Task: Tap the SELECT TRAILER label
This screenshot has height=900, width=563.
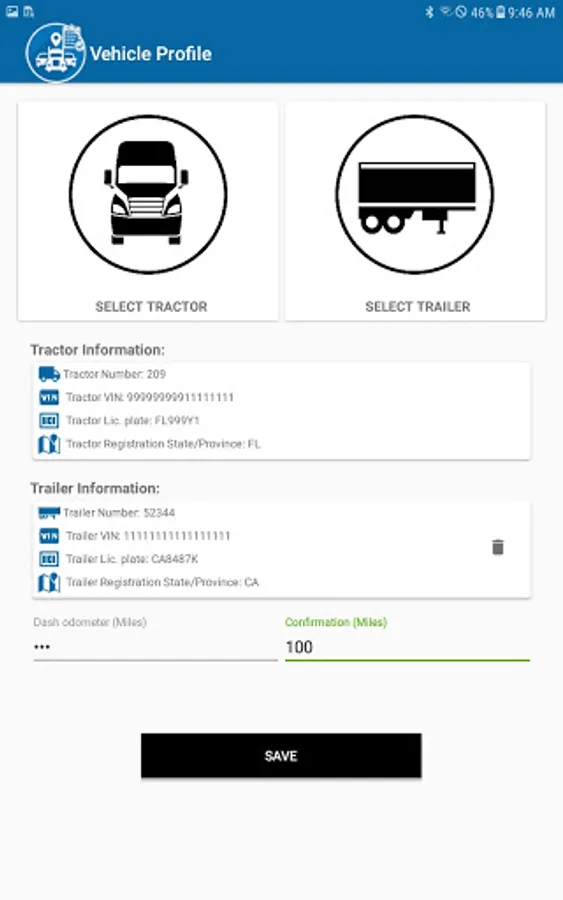Action: pos(418,307)
